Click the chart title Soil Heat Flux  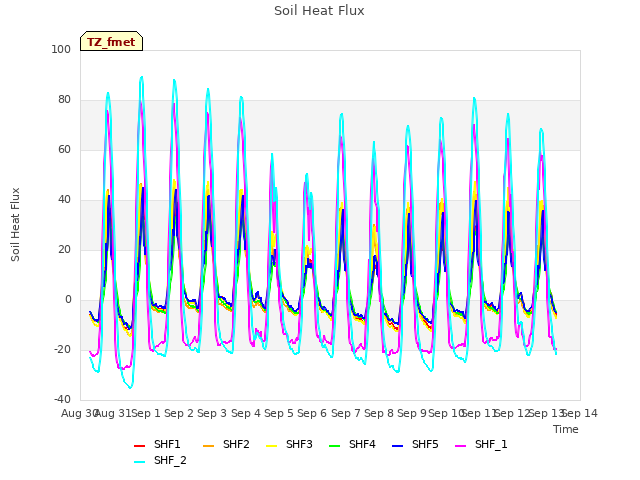pyautogui.click(x=319, y=11)
